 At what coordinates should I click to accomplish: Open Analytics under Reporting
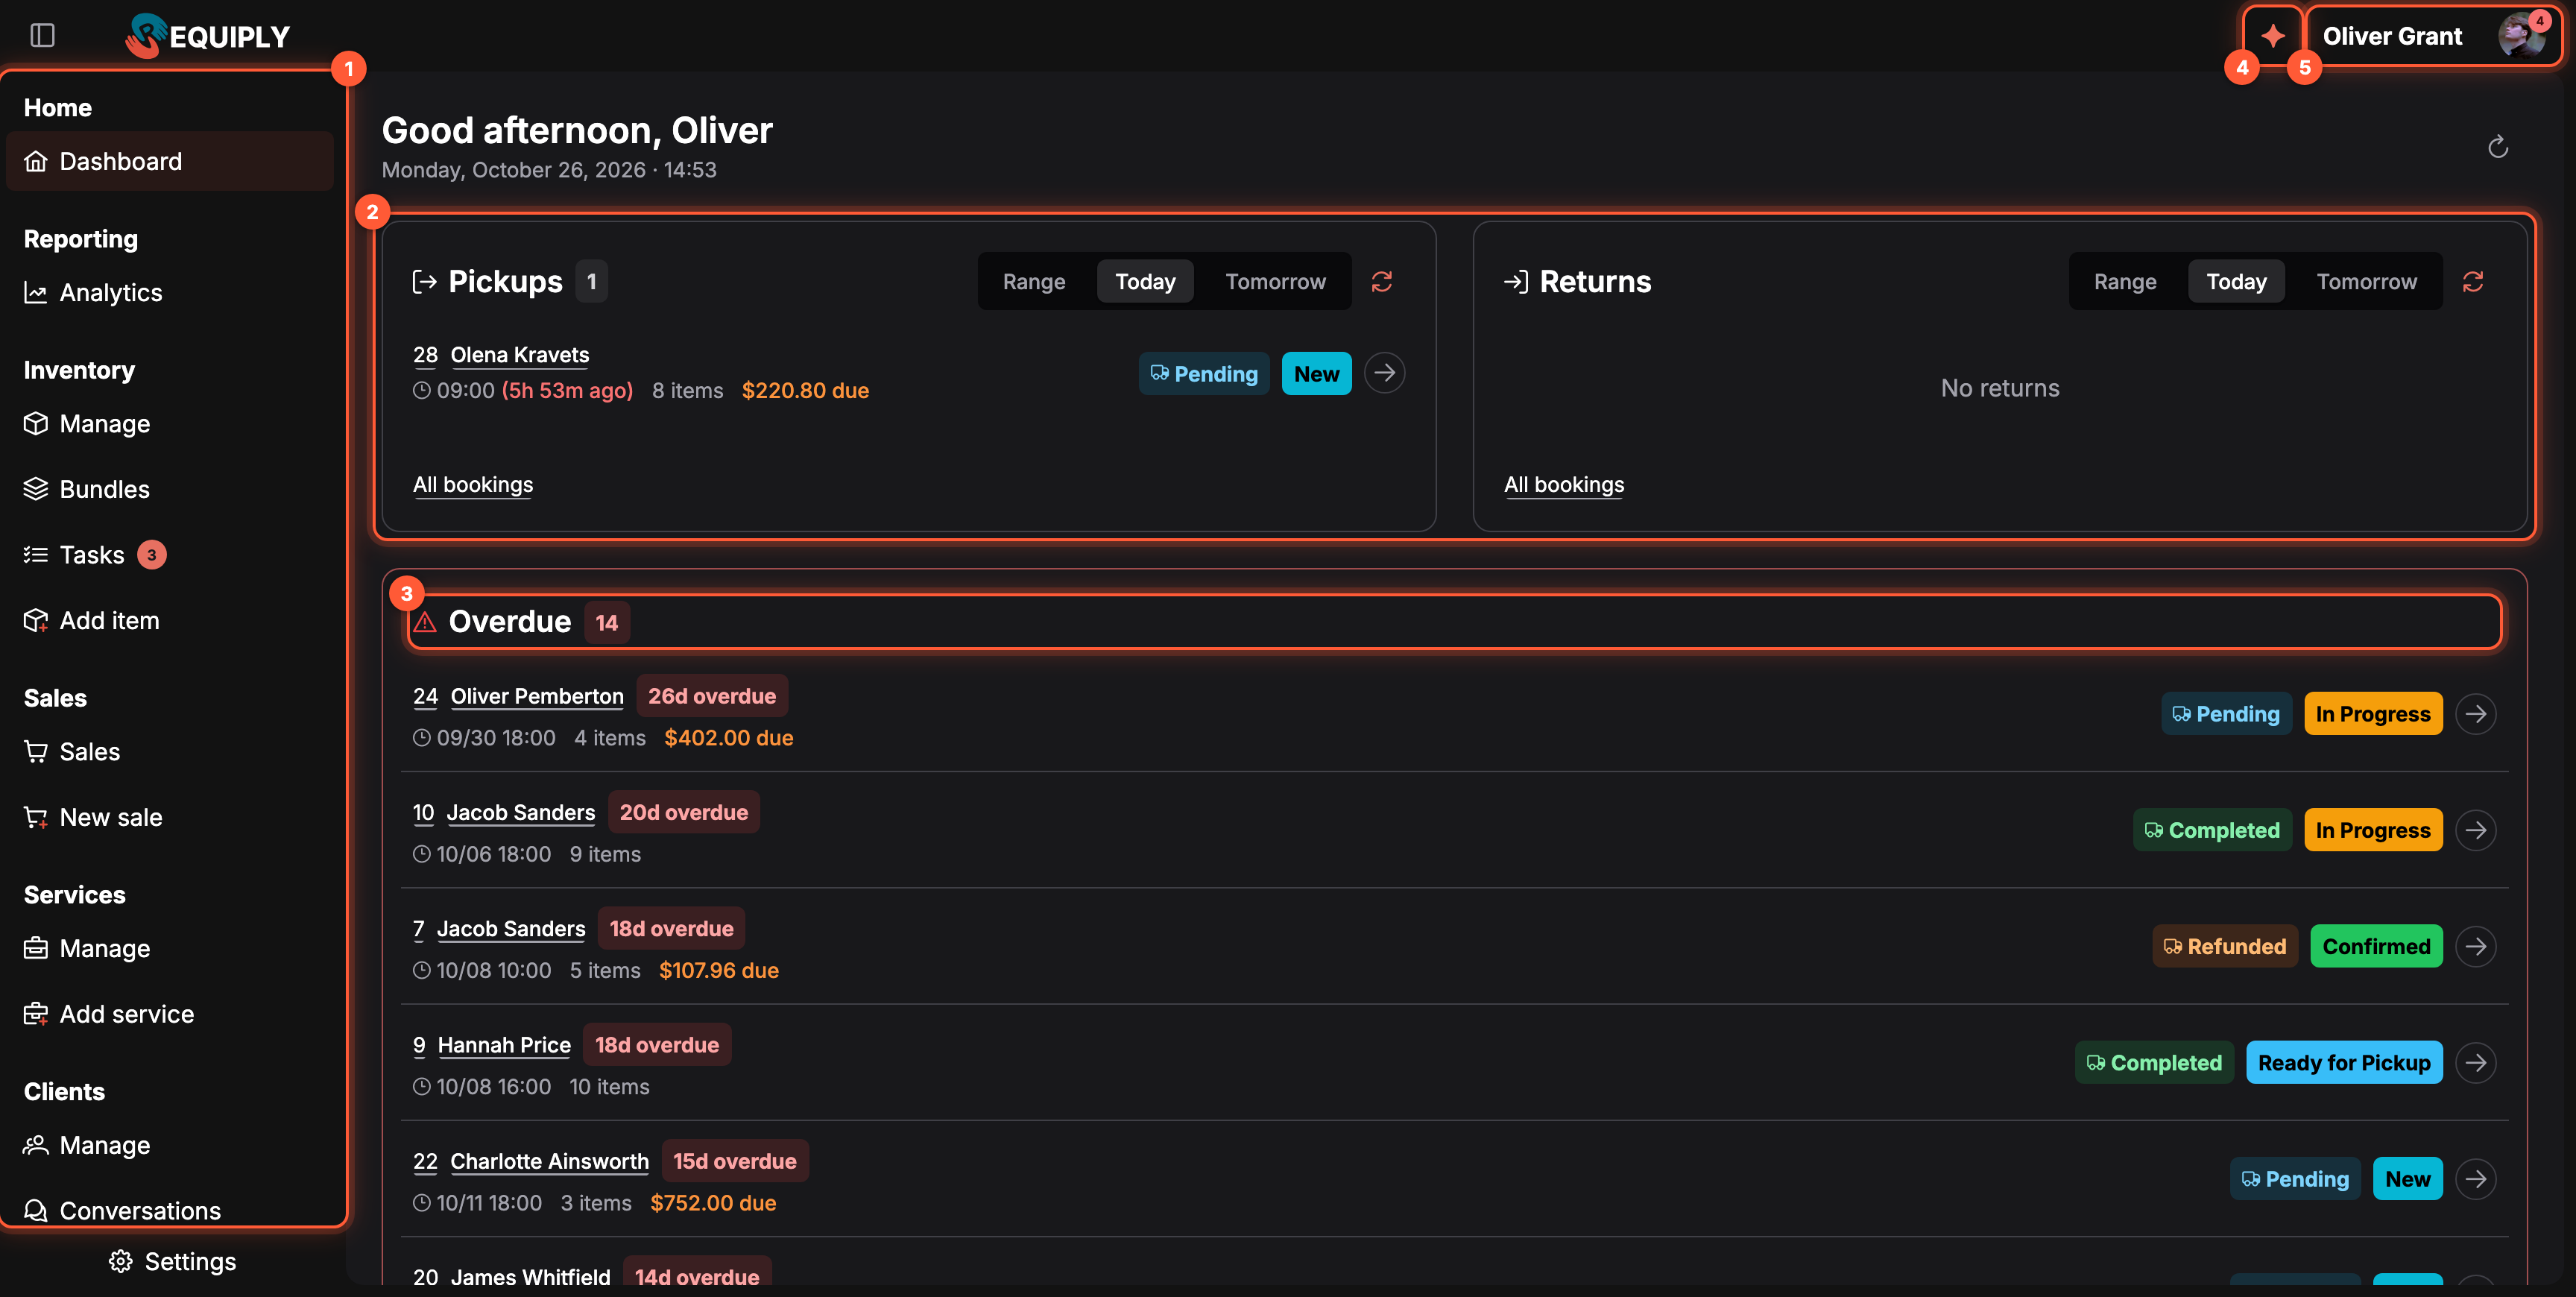[170, 293]
